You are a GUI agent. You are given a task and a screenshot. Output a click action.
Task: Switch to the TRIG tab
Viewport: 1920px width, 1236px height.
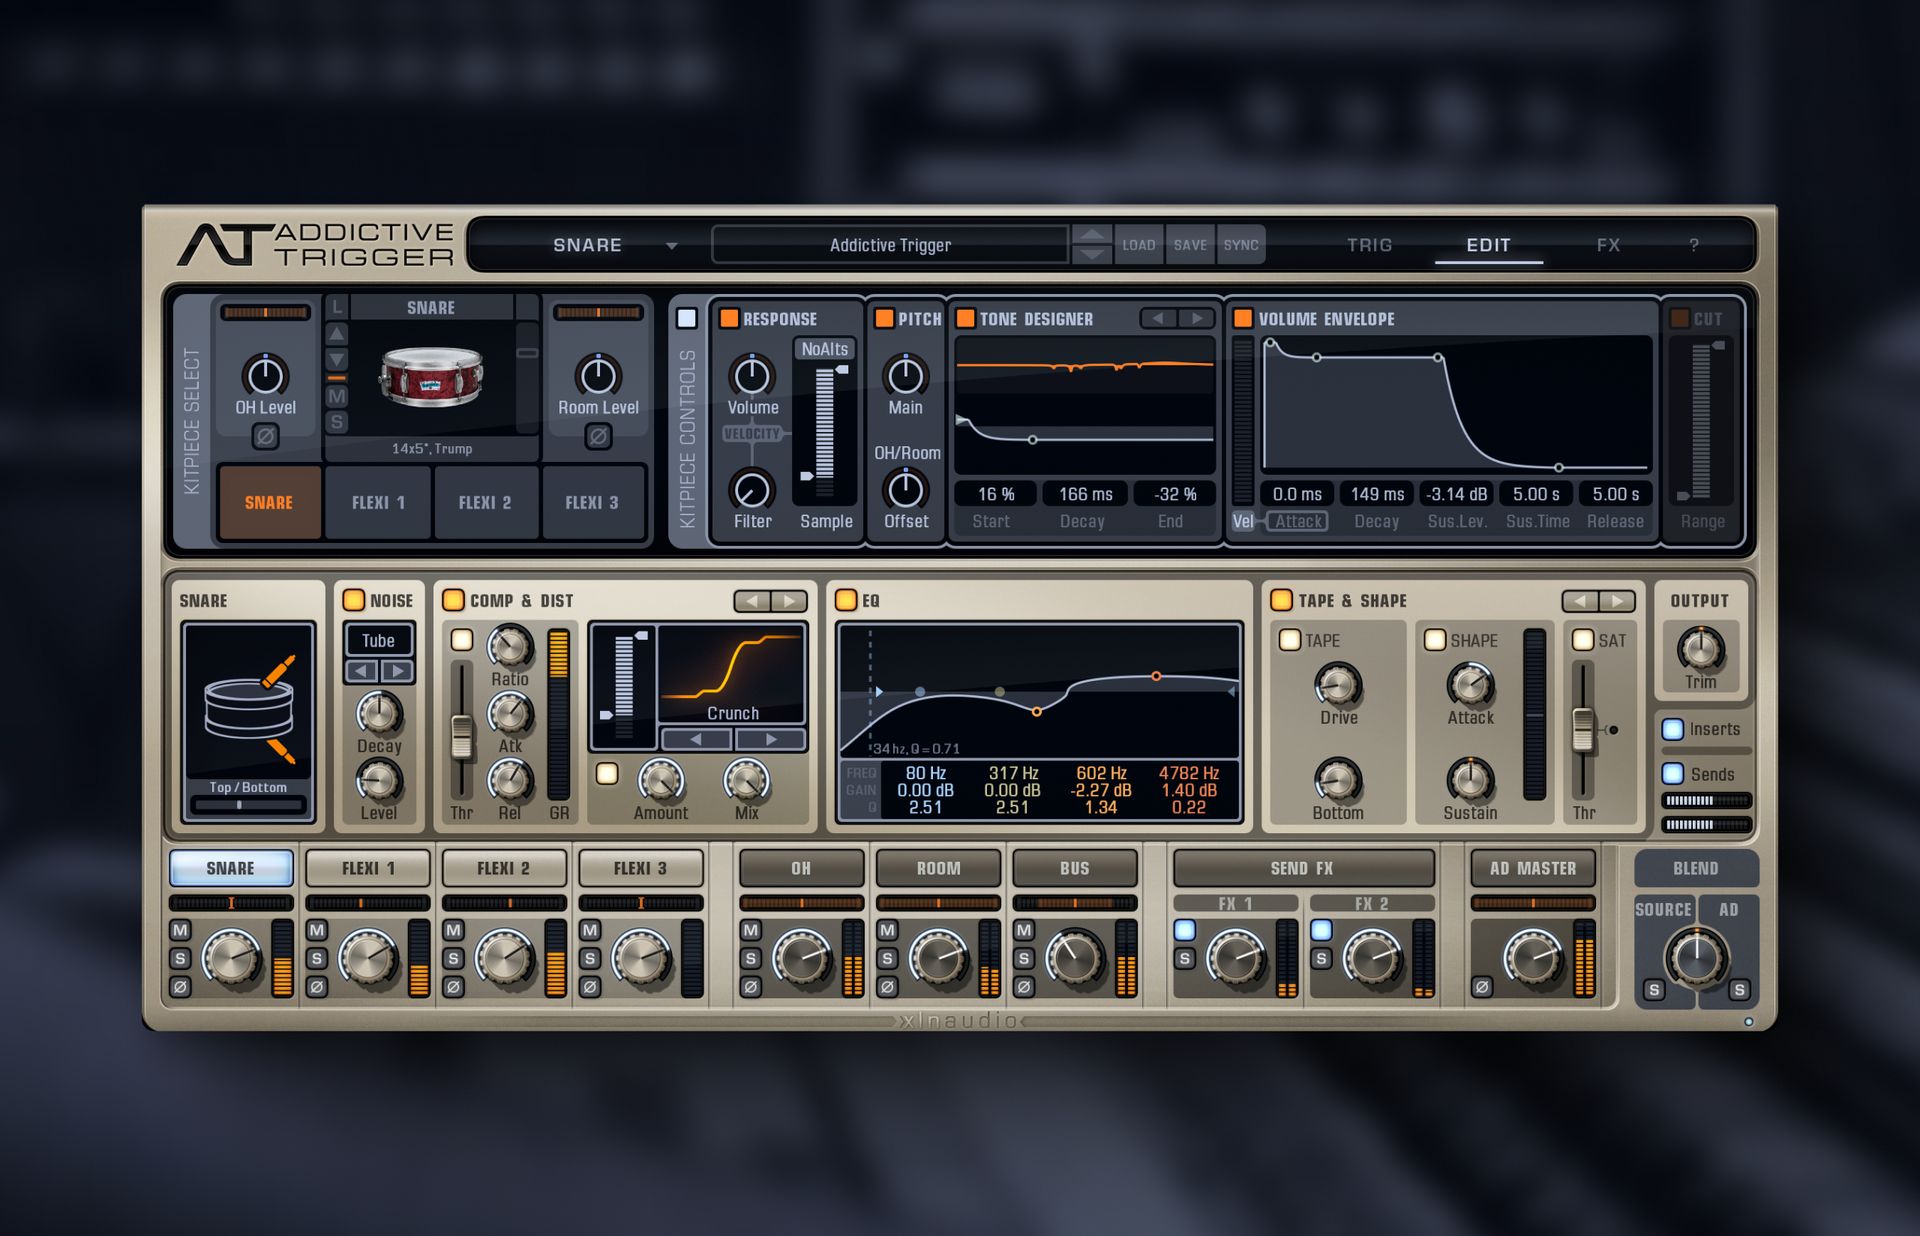(x=1369, y=245)
